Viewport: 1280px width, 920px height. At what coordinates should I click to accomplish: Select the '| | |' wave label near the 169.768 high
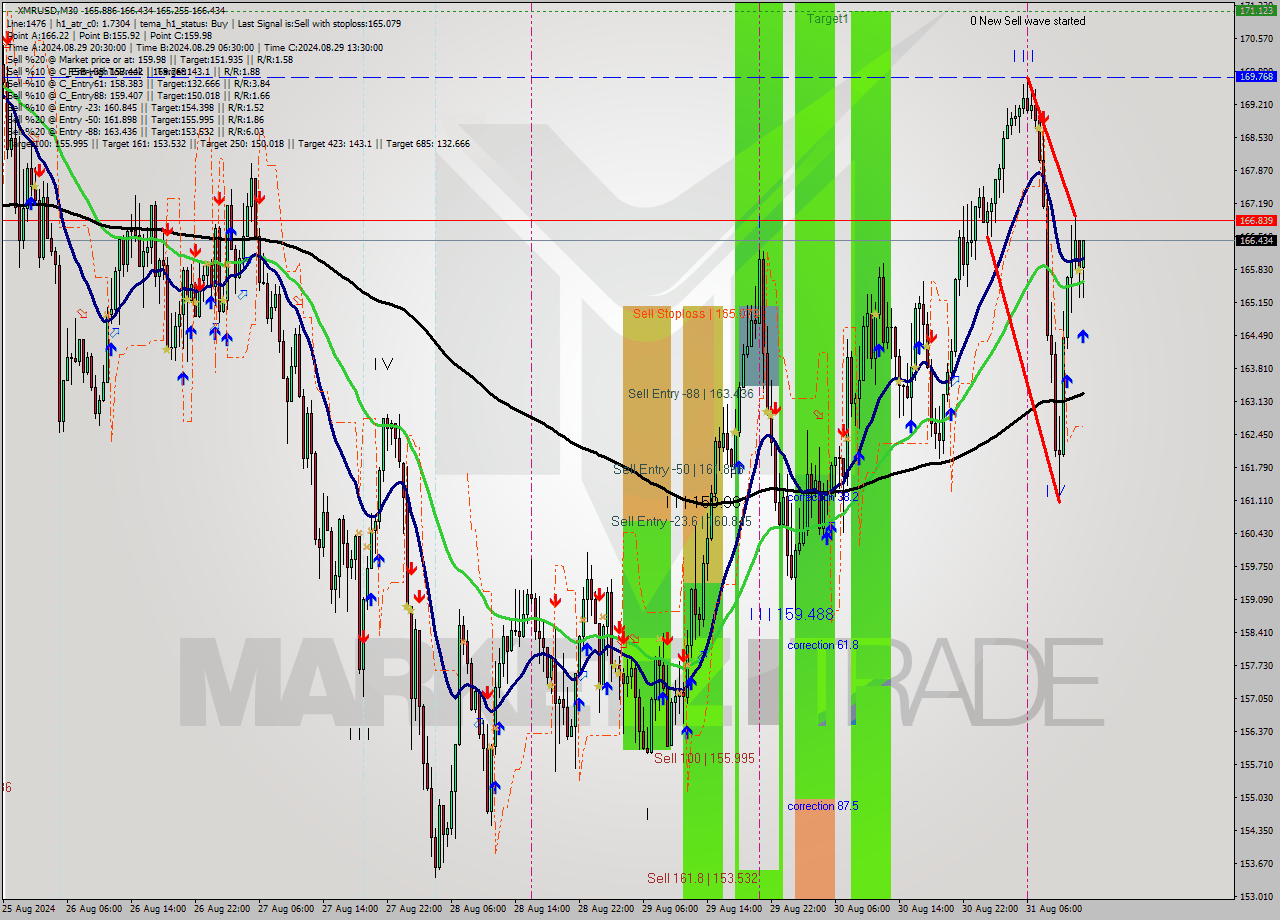click(x=1023, y=56)
